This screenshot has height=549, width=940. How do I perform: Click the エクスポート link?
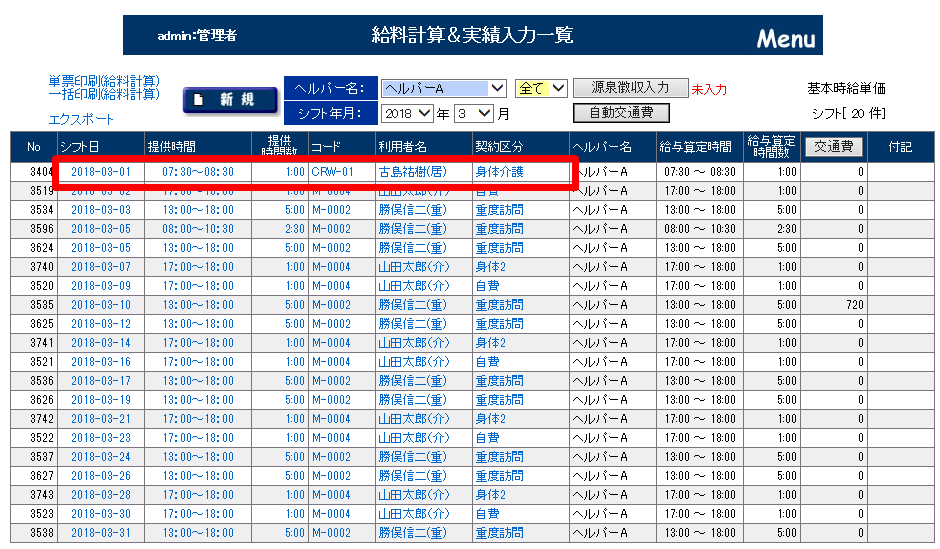click(81, 119)
